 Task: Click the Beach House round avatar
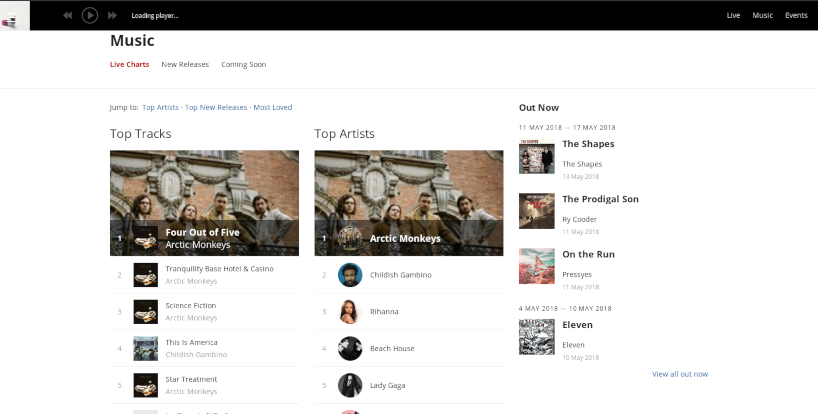(x=350, y=348)
